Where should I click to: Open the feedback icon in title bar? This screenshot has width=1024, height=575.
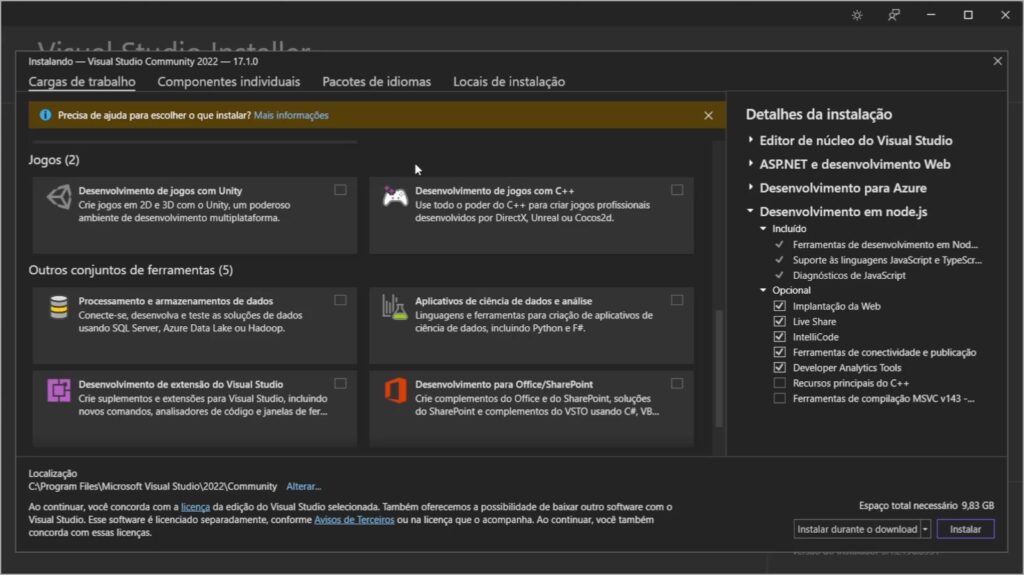893,15
